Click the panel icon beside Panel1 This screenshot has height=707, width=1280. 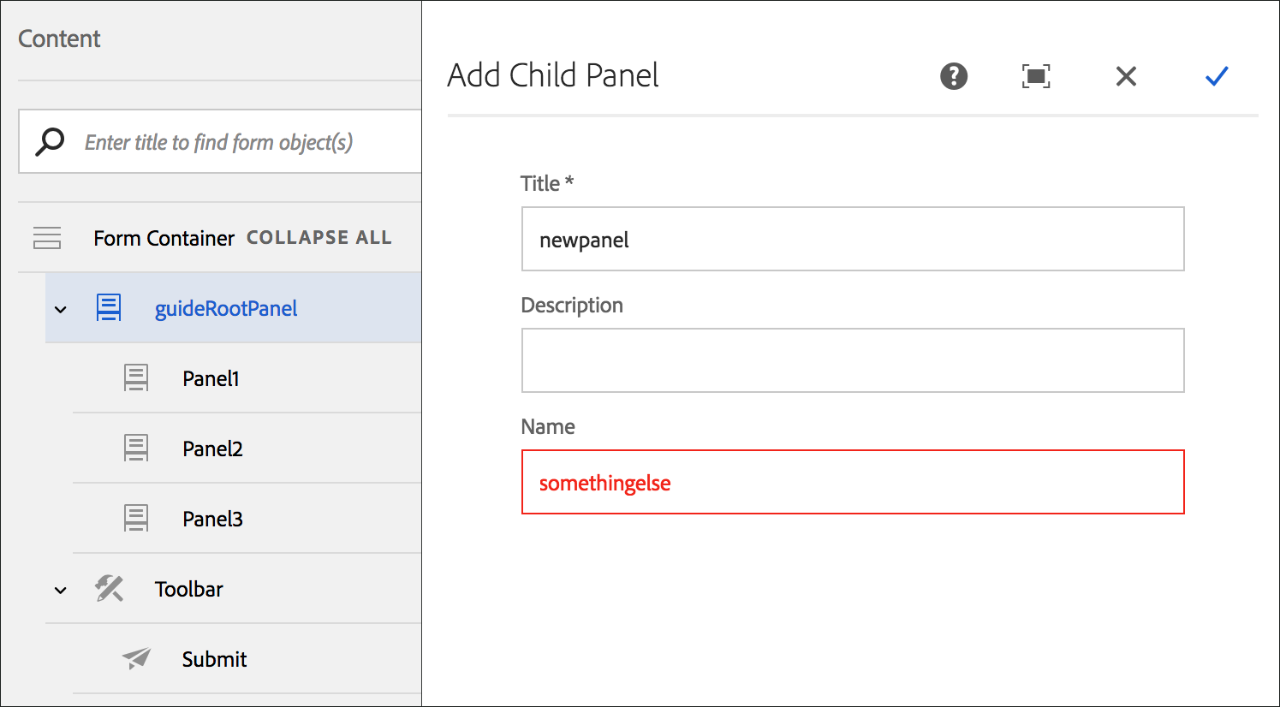[x=136, y=378]
